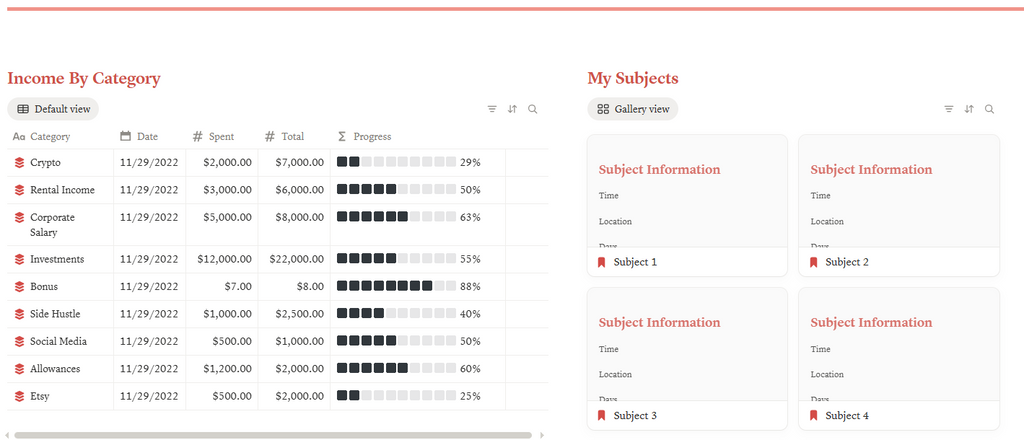Click the $6,000.00 total cell

click(x=294, y=190)
